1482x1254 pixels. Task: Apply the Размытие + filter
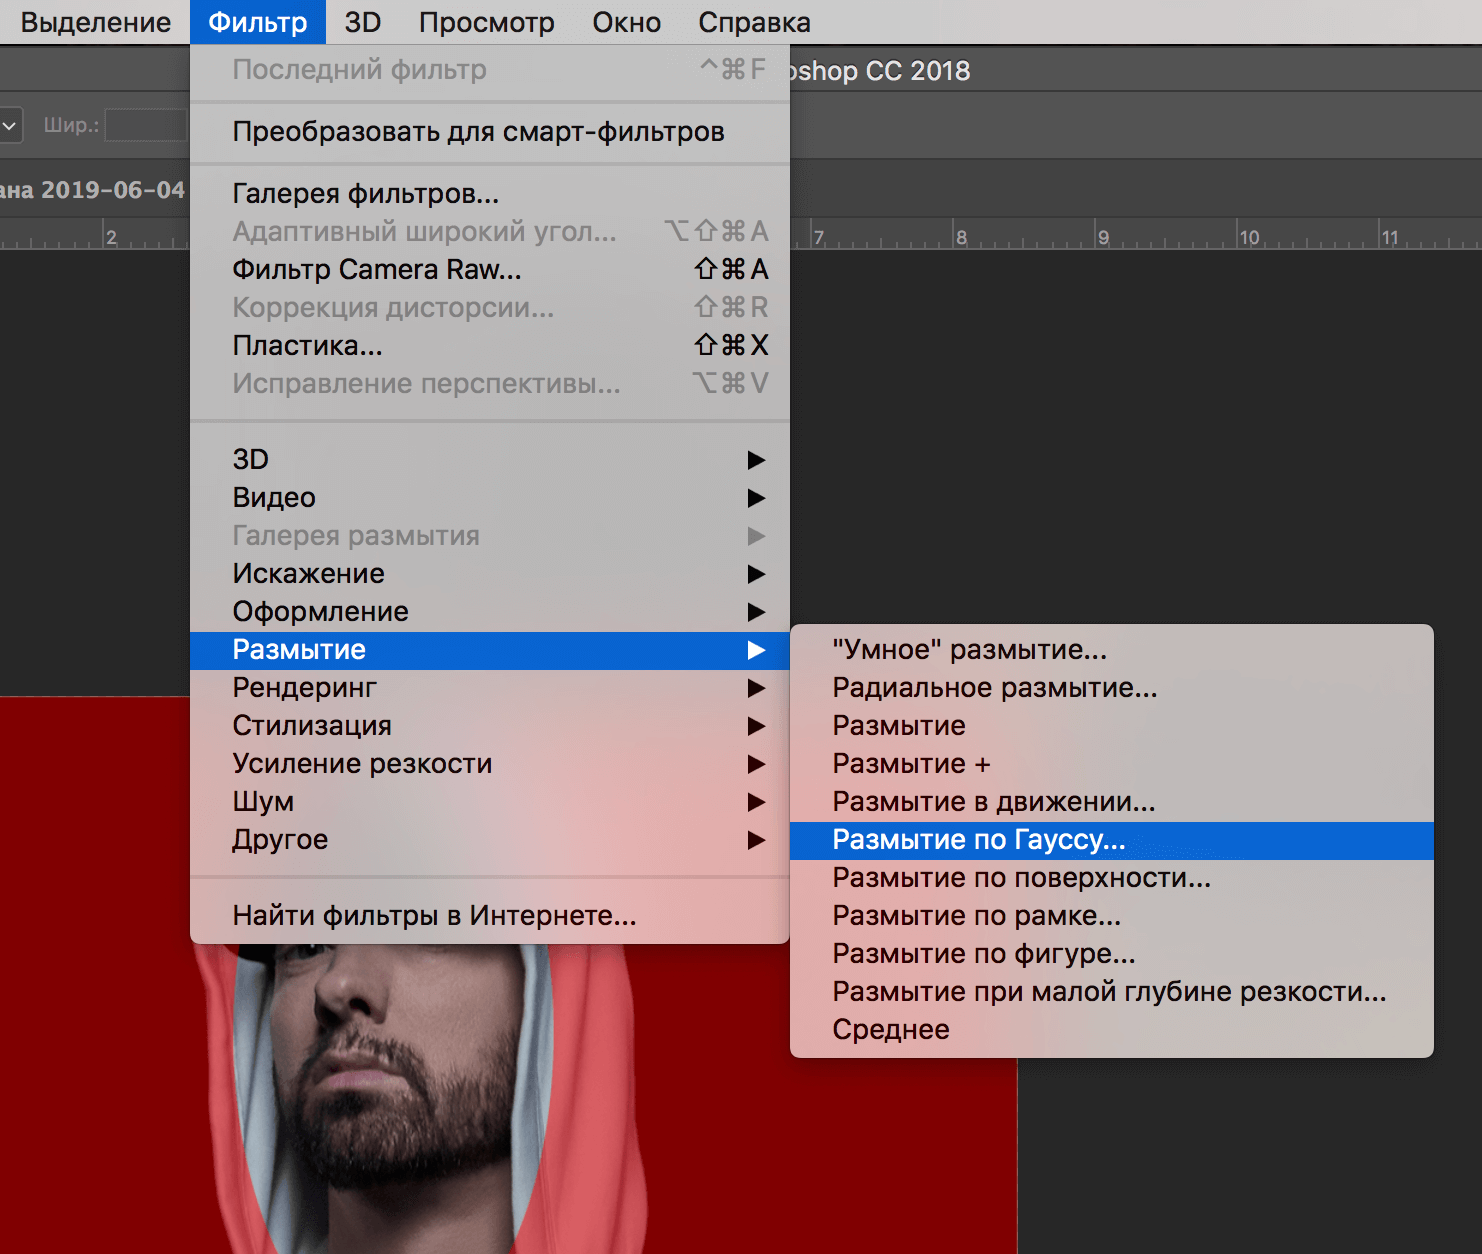pos(1112,764)
